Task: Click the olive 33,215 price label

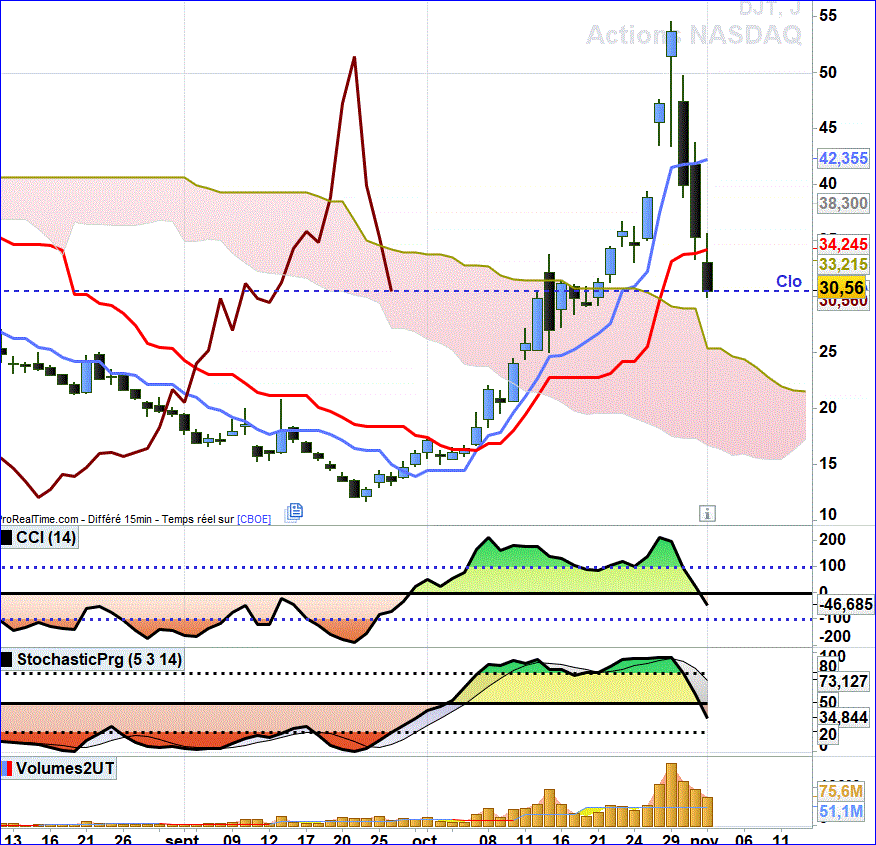Action: point(843,264)
